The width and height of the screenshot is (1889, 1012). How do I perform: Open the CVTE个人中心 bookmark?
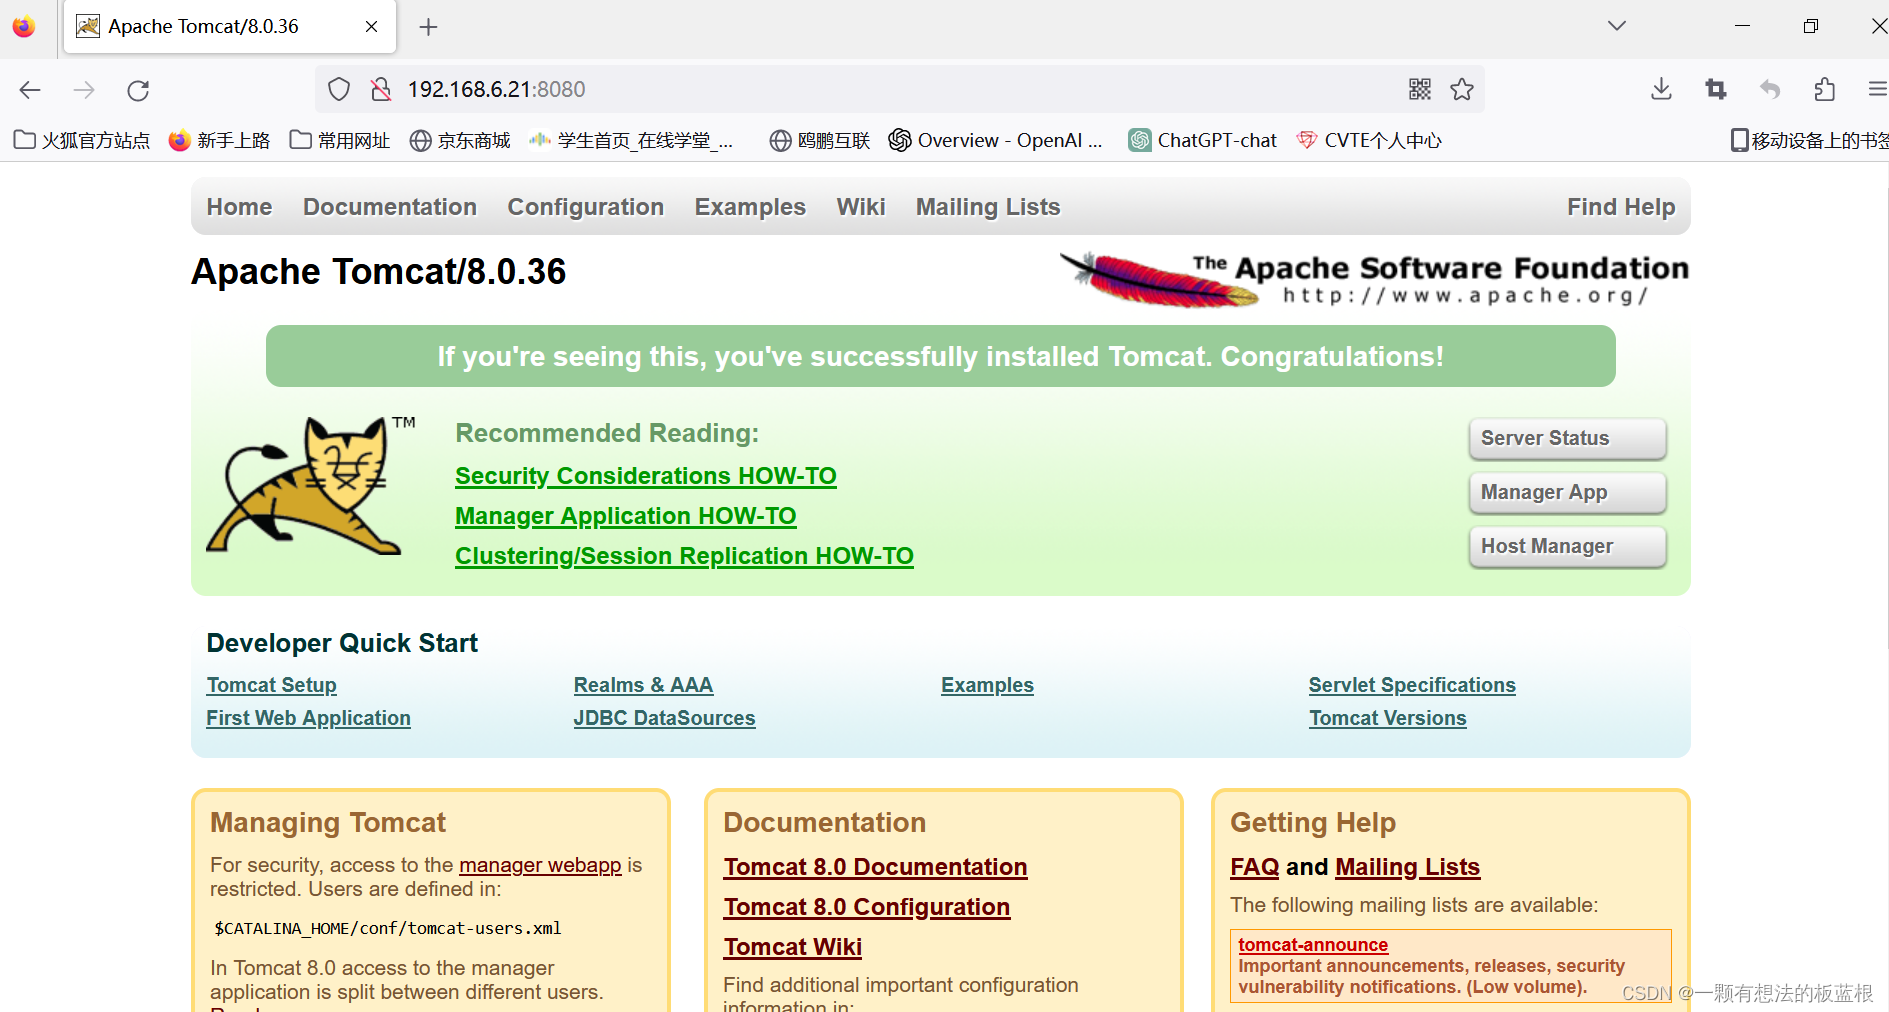pyautogui.click(x=1369, y=140)
